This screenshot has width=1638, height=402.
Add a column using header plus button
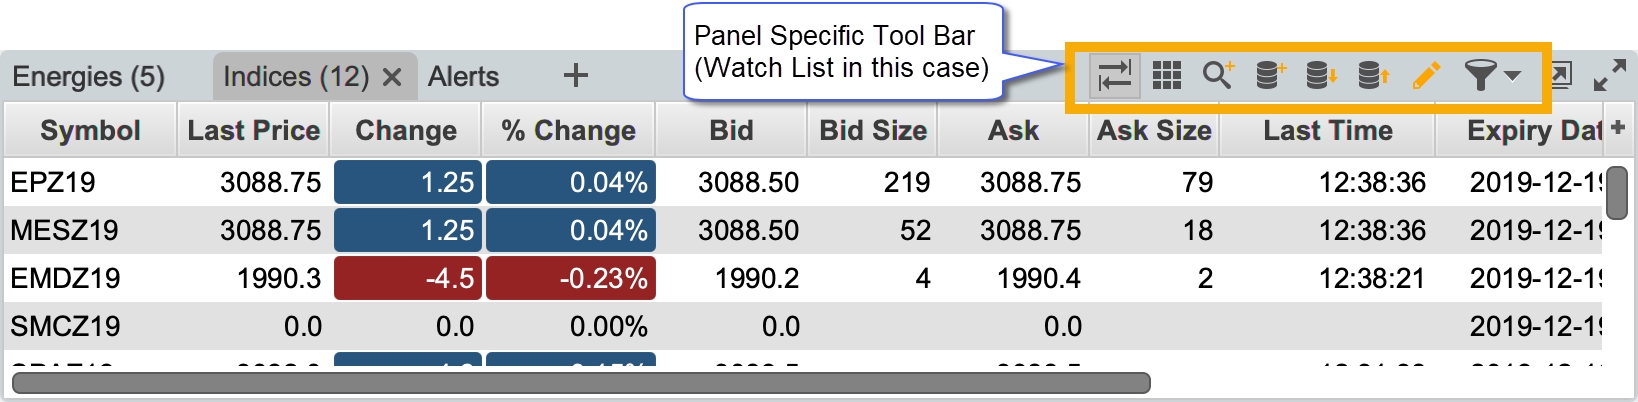[x=1618, y=128]
